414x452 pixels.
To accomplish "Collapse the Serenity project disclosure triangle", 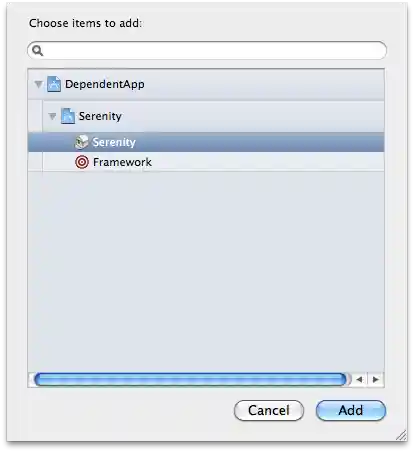I will tap(52, 116).
